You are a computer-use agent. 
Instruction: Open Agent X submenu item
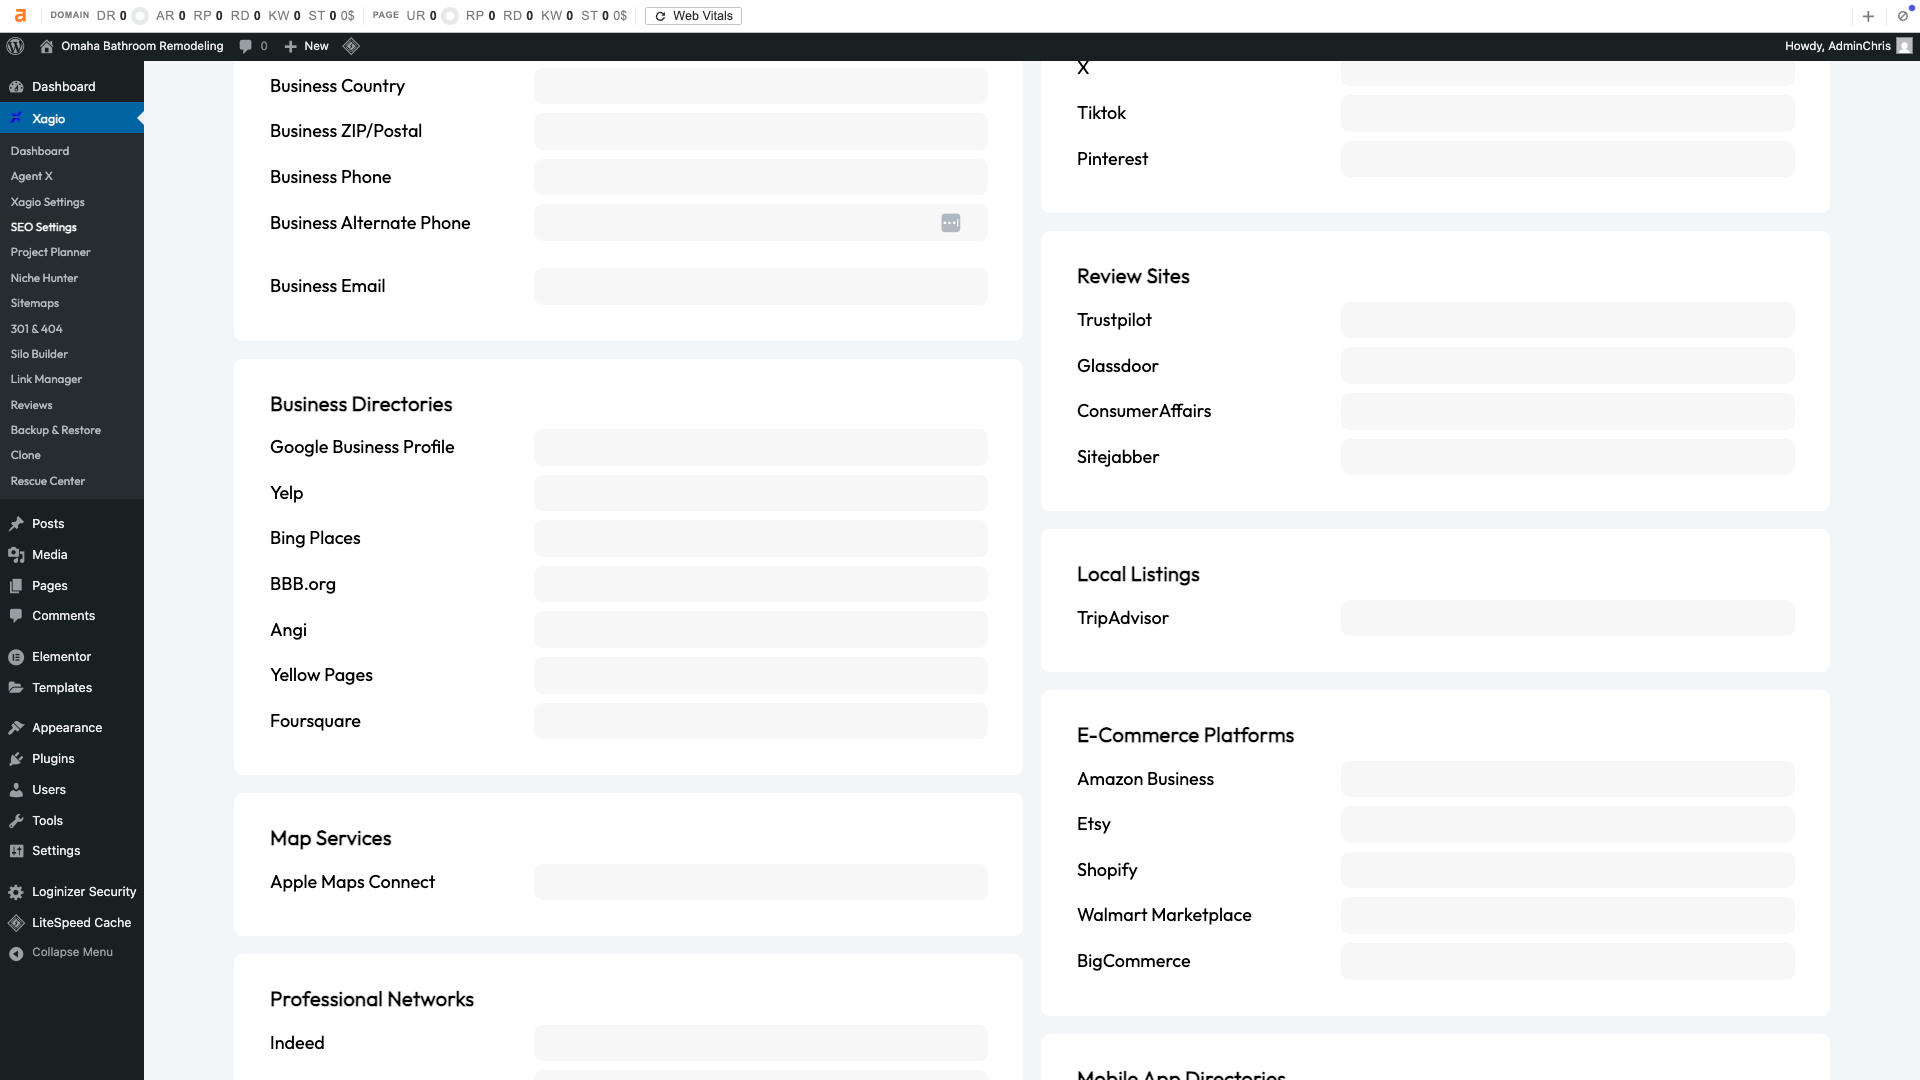point(32,176)
